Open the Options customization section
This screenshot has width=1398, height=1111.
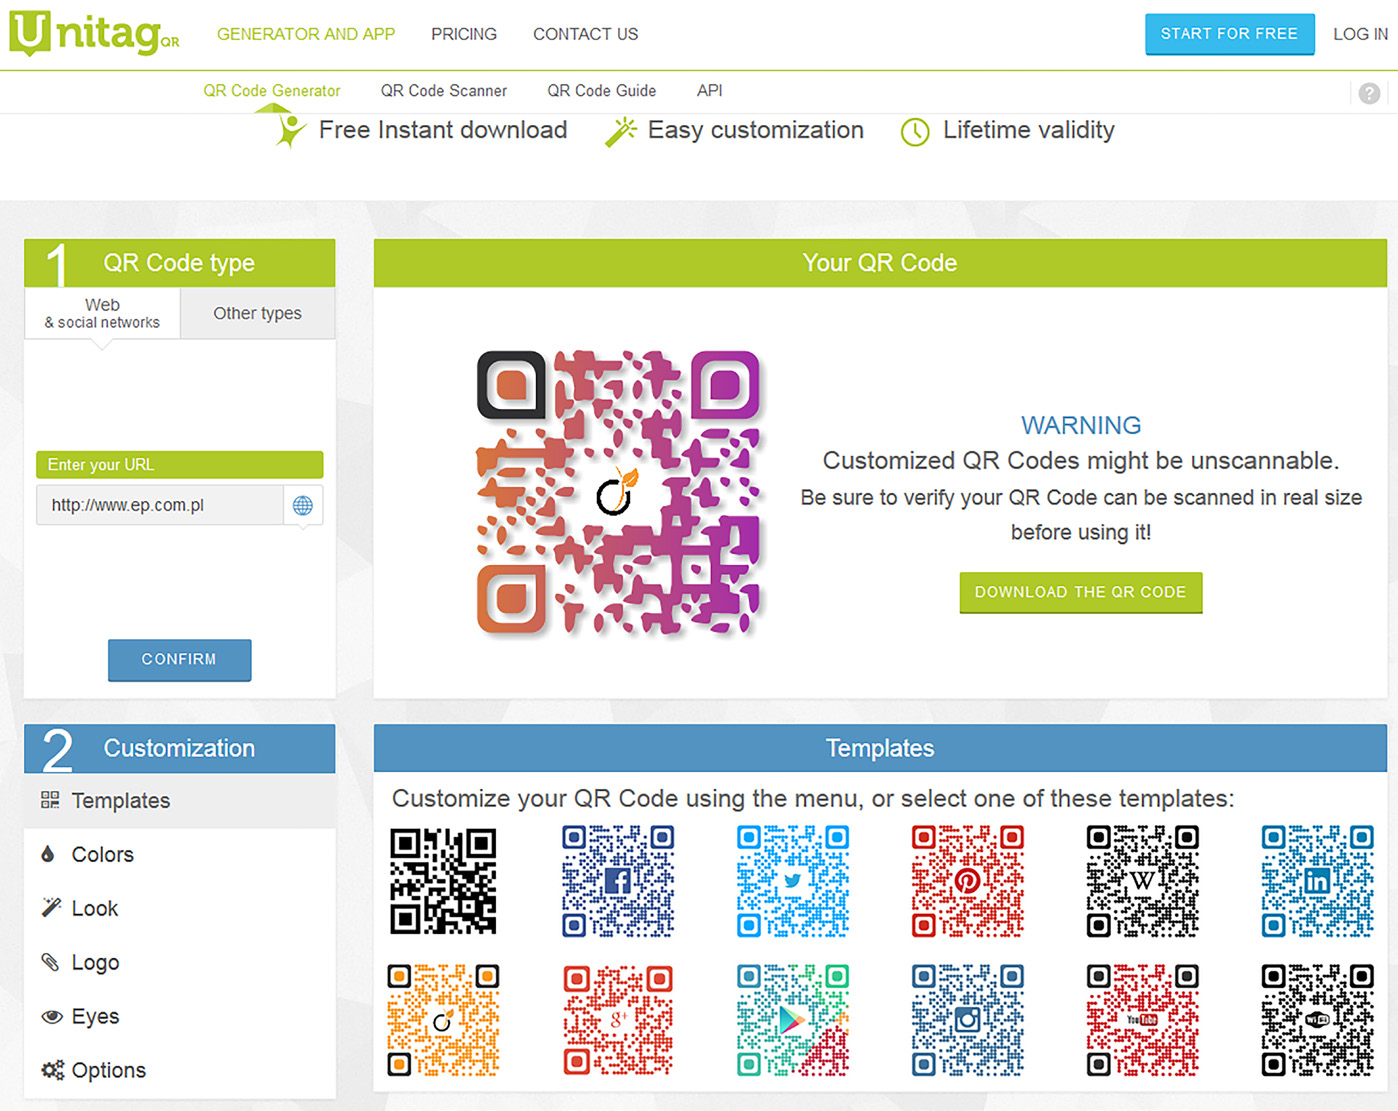pos(180,1071)
